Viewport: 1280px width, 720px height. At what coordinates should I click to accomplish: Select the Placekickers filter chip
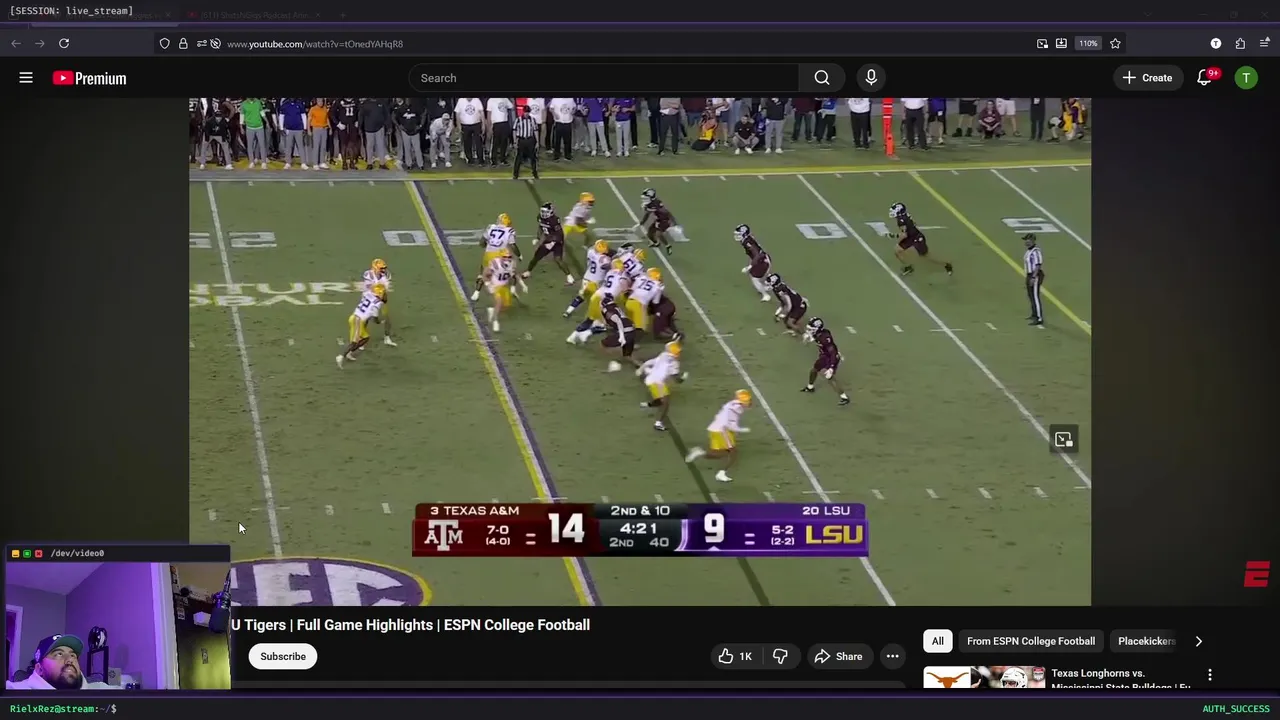point(1146,641)
